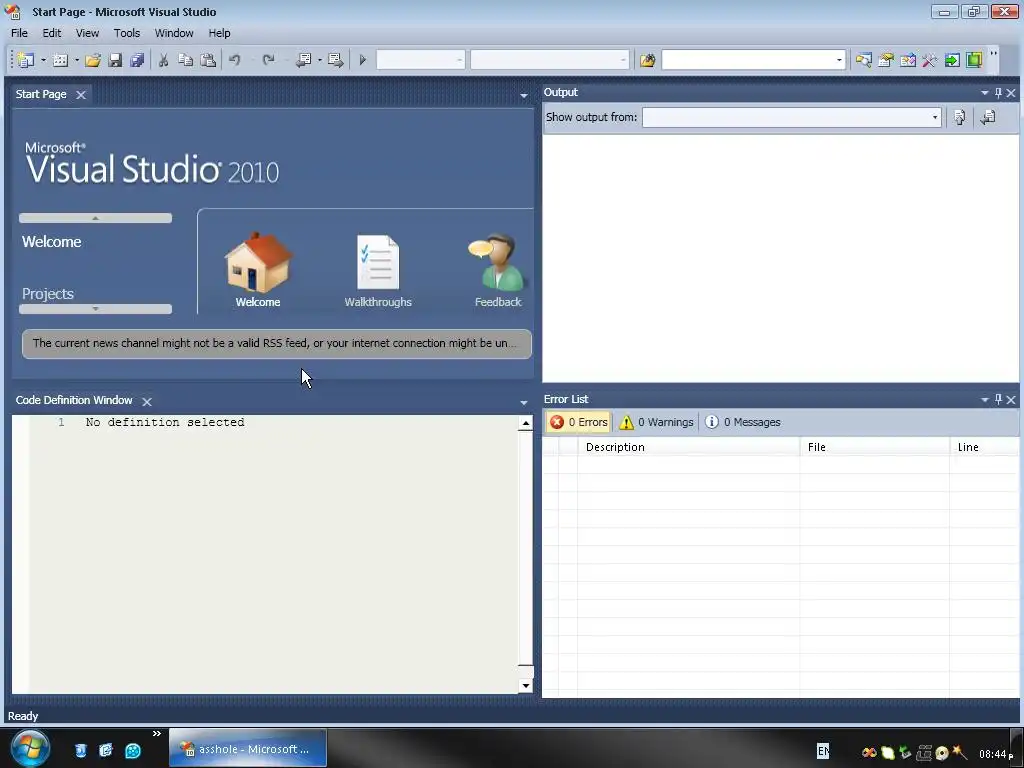Screen dimensions: 1024x768
Task: Open Error List window position menu arrow
Action: (x=984, y=399)
